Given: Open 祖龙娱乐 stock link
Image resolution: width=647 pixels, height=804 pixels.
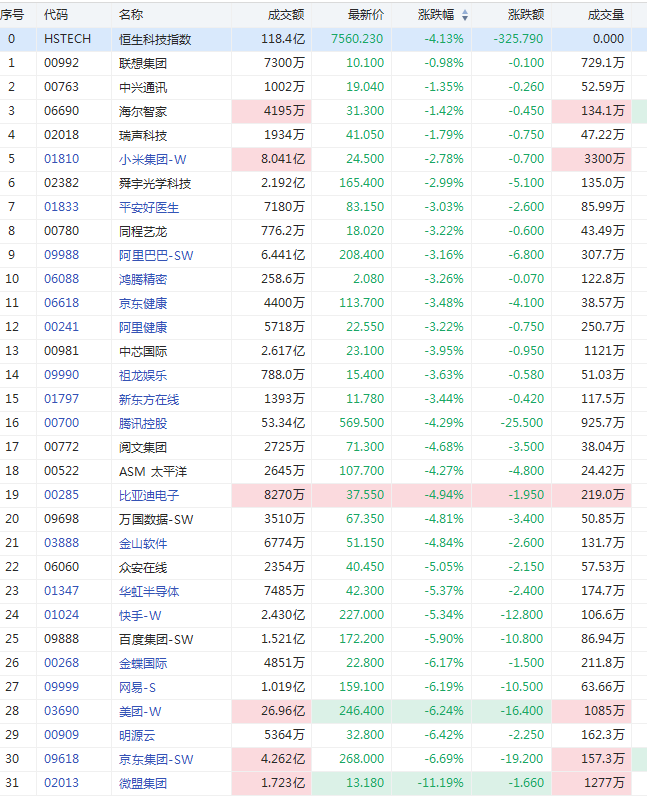Looking at the screenshot, I should tap(143, 375).
